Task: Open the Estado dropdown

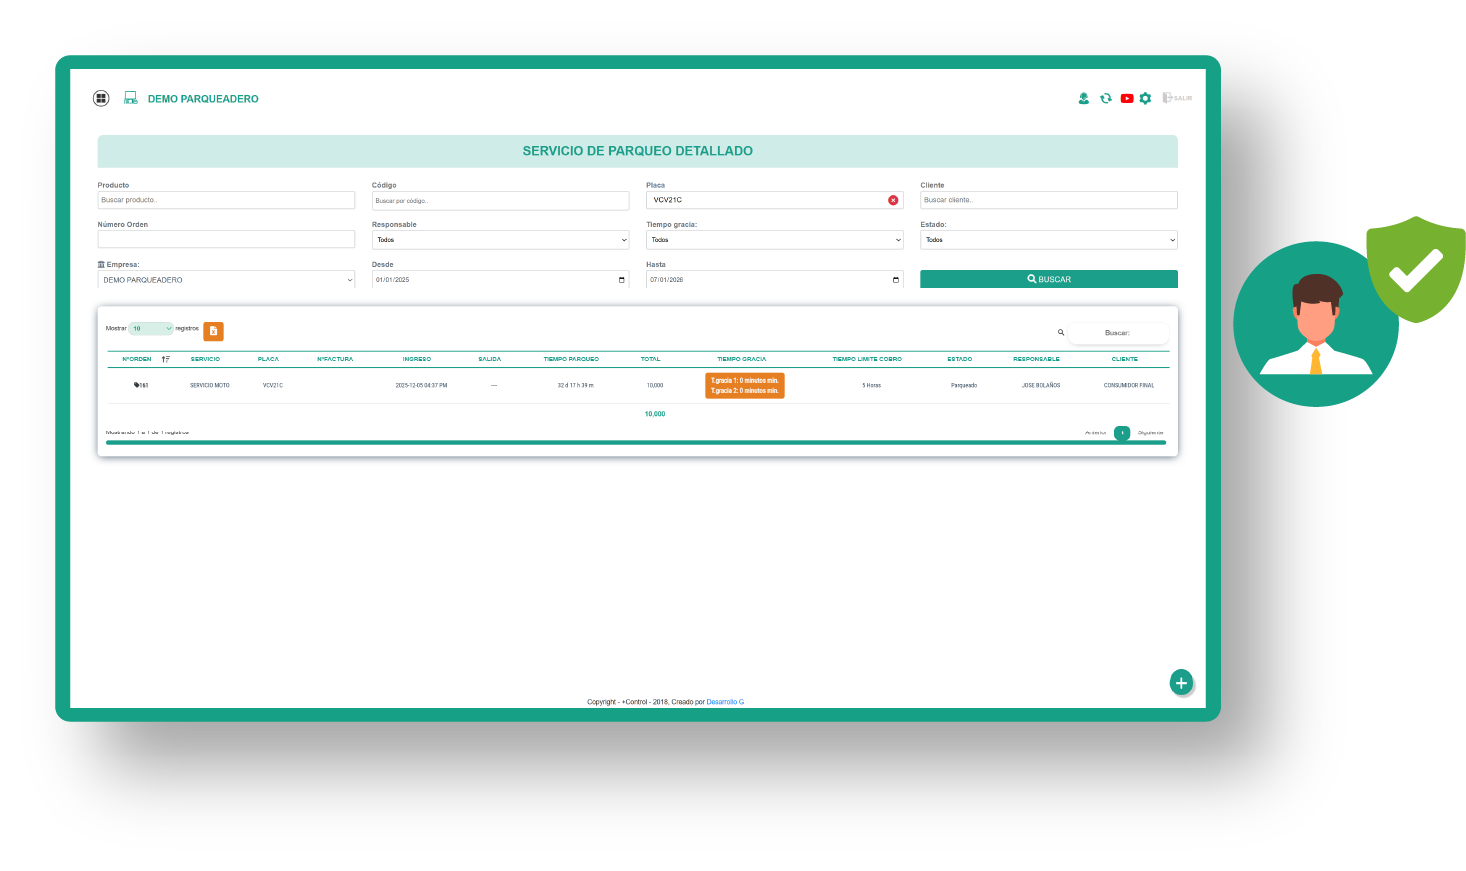Action: coord(1048,240)
